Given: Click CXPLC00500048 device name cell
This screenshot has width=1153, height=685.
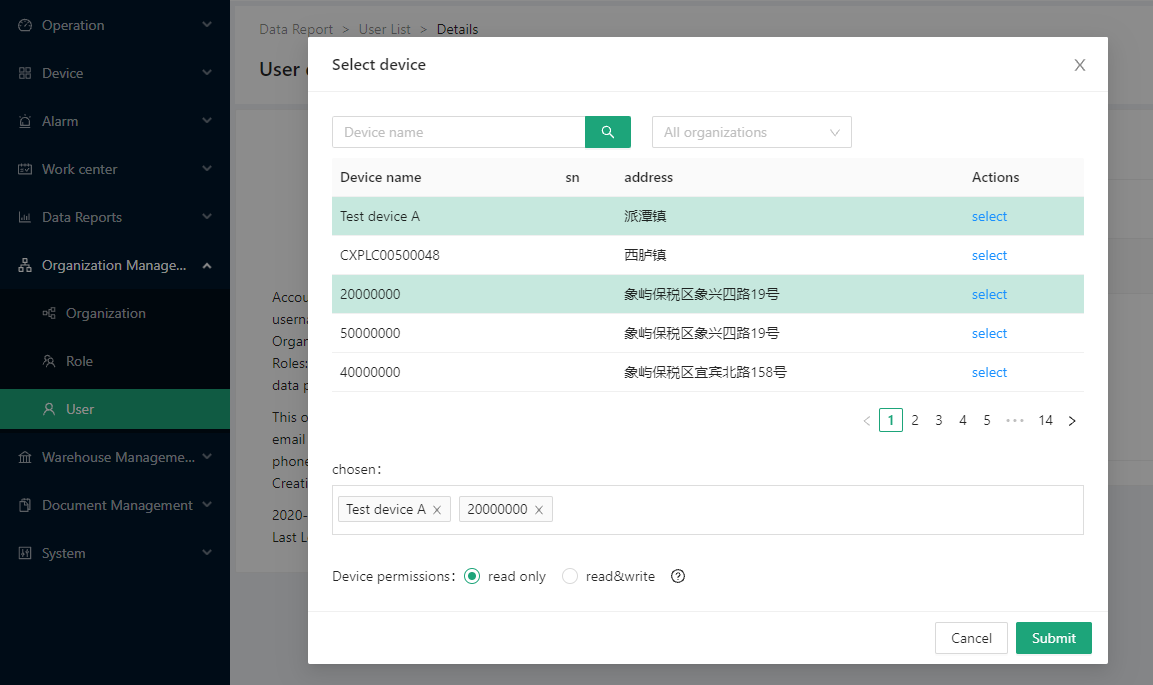Looking at the screenshot, I should (390, 255).
